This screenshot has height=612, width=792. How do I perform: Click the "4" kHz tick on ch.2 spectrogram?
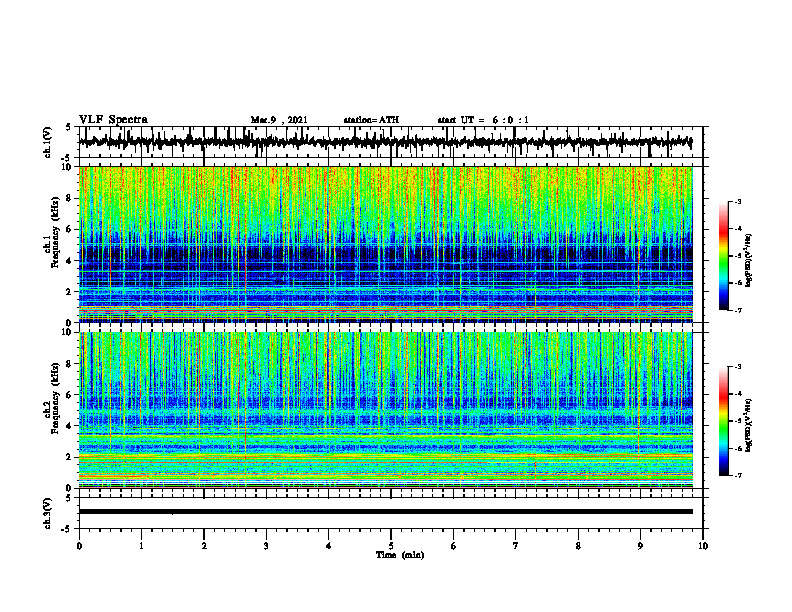point(69,426)
